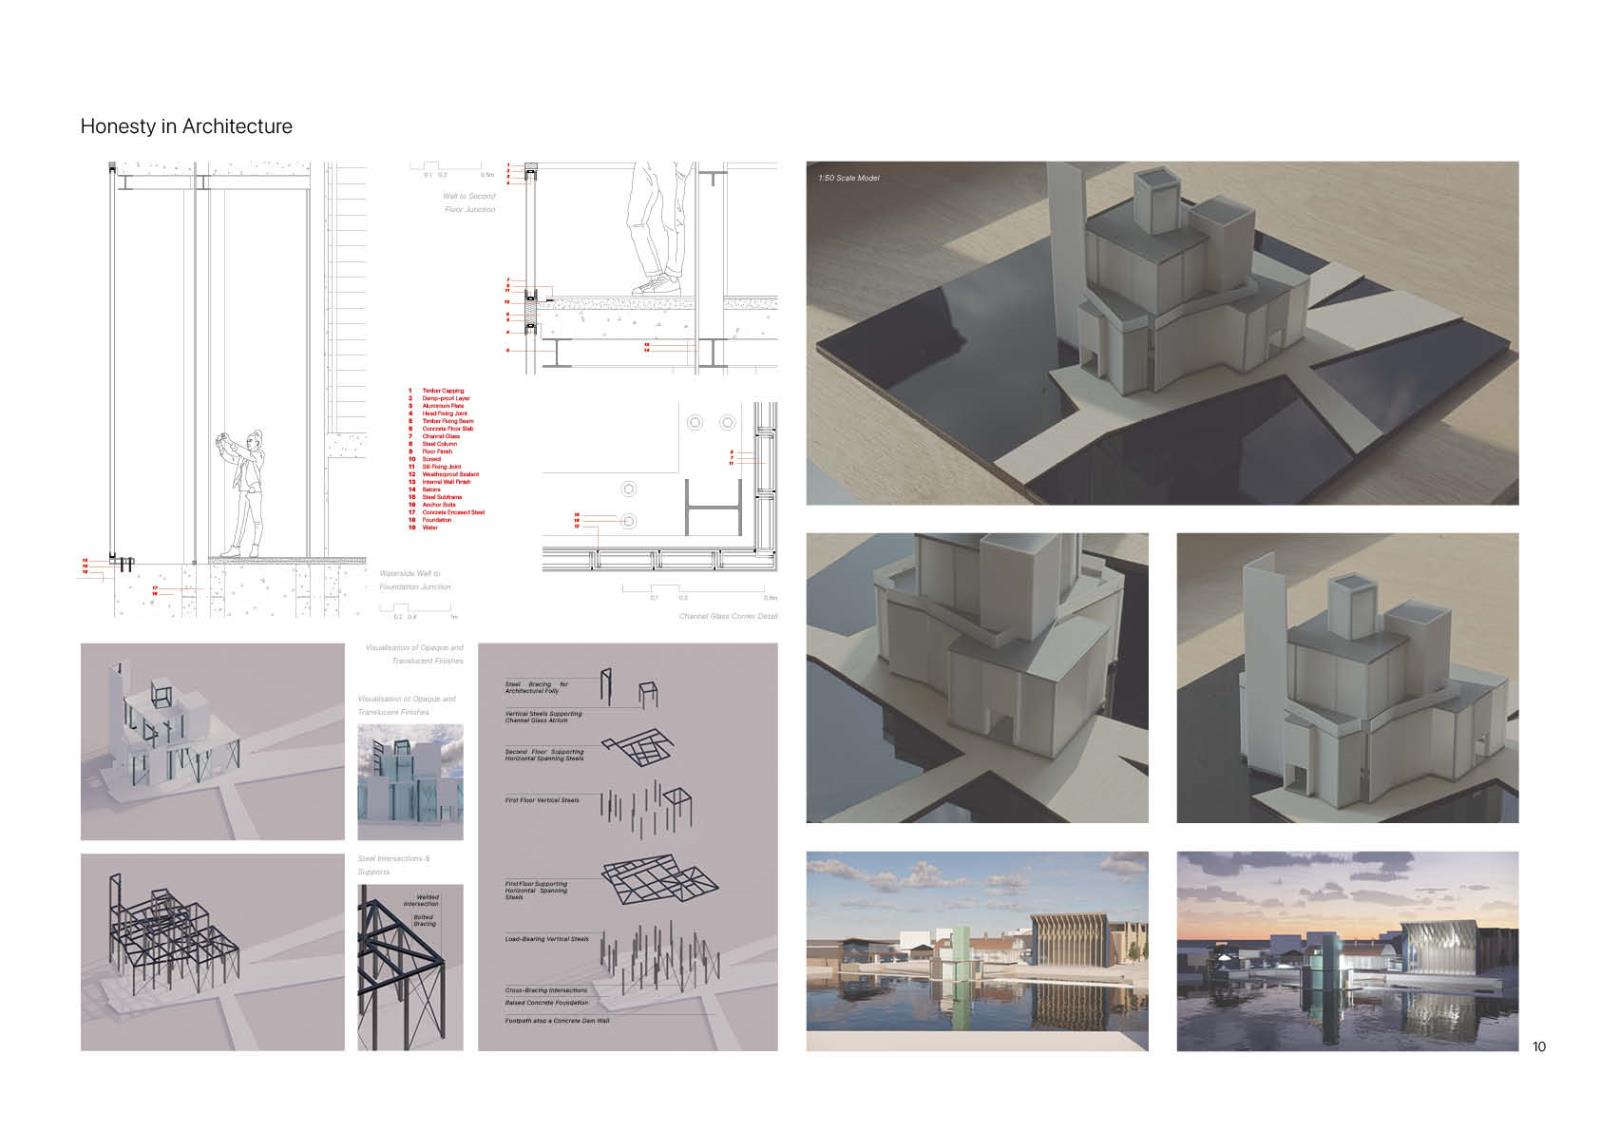The height and width of the screenshot is (1132, 1600).
Task: Click the 'Timber Capping' legend entry
Action: pyautogui.click(x=442, y=391)
